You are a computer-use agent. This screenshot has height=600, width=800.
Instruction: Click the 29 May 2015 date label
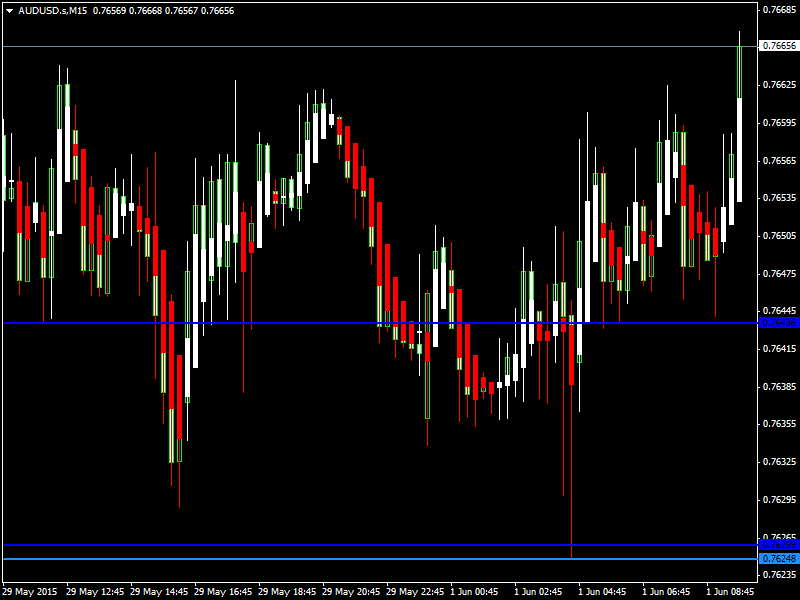(30, 591)
